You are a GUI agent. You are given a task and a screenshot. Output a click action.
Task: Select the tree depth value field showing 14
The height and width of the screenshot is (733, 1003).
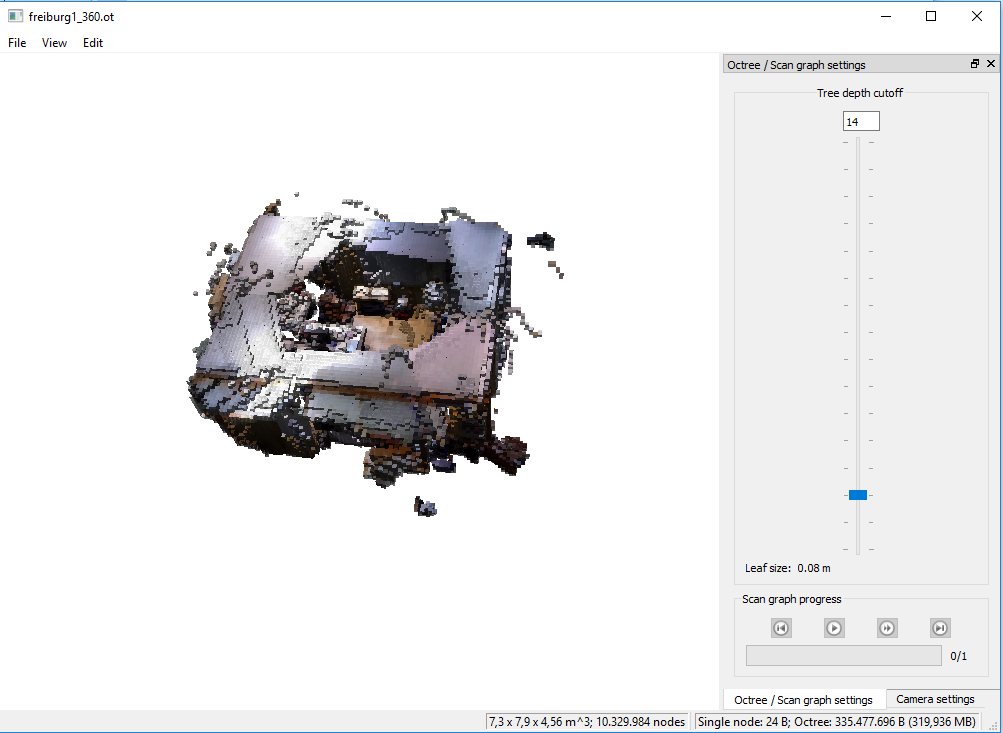click(860, 120)
